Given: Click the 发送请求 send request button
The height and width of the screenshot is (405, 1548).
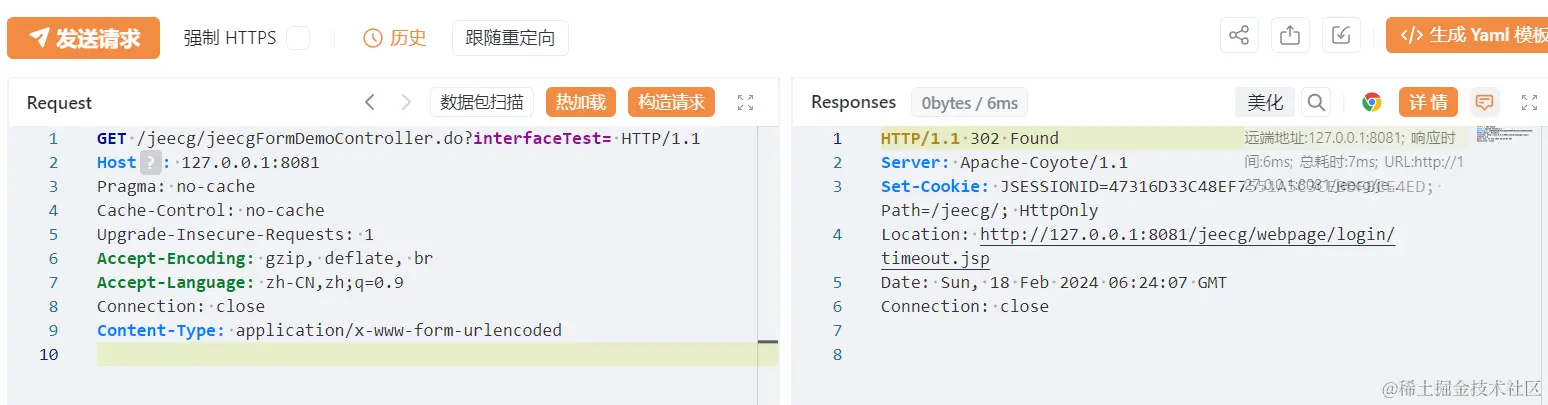Looking at the screenshot, I should (x=83, y=38).
